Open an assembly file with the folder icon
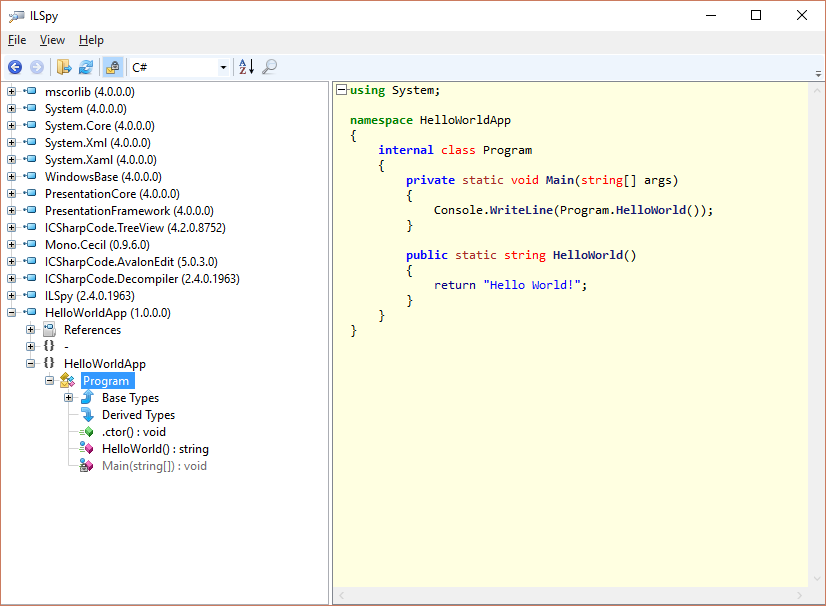Image resolution: width=826 pixels, height=606 pixels. tap(64, 67)
